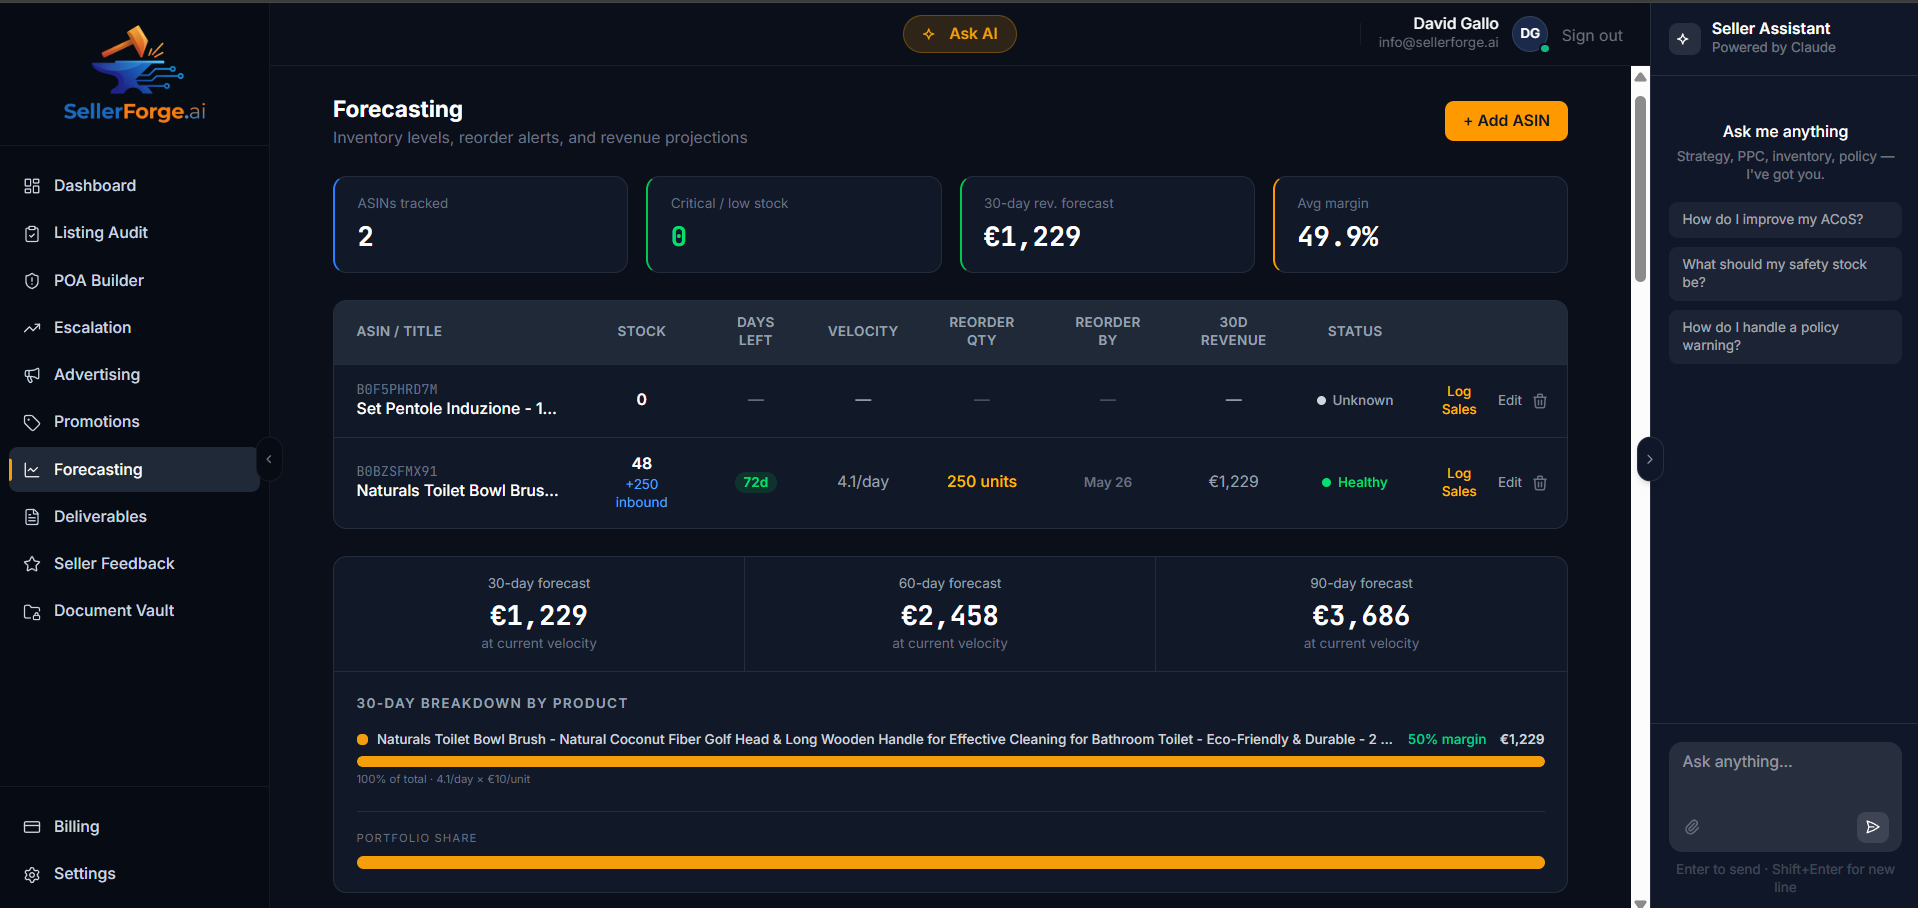The height and width of the screenshot is (908, 1918).
Task: Attach a file in the Seller Assistant chat
Action: coord(1693,827)
